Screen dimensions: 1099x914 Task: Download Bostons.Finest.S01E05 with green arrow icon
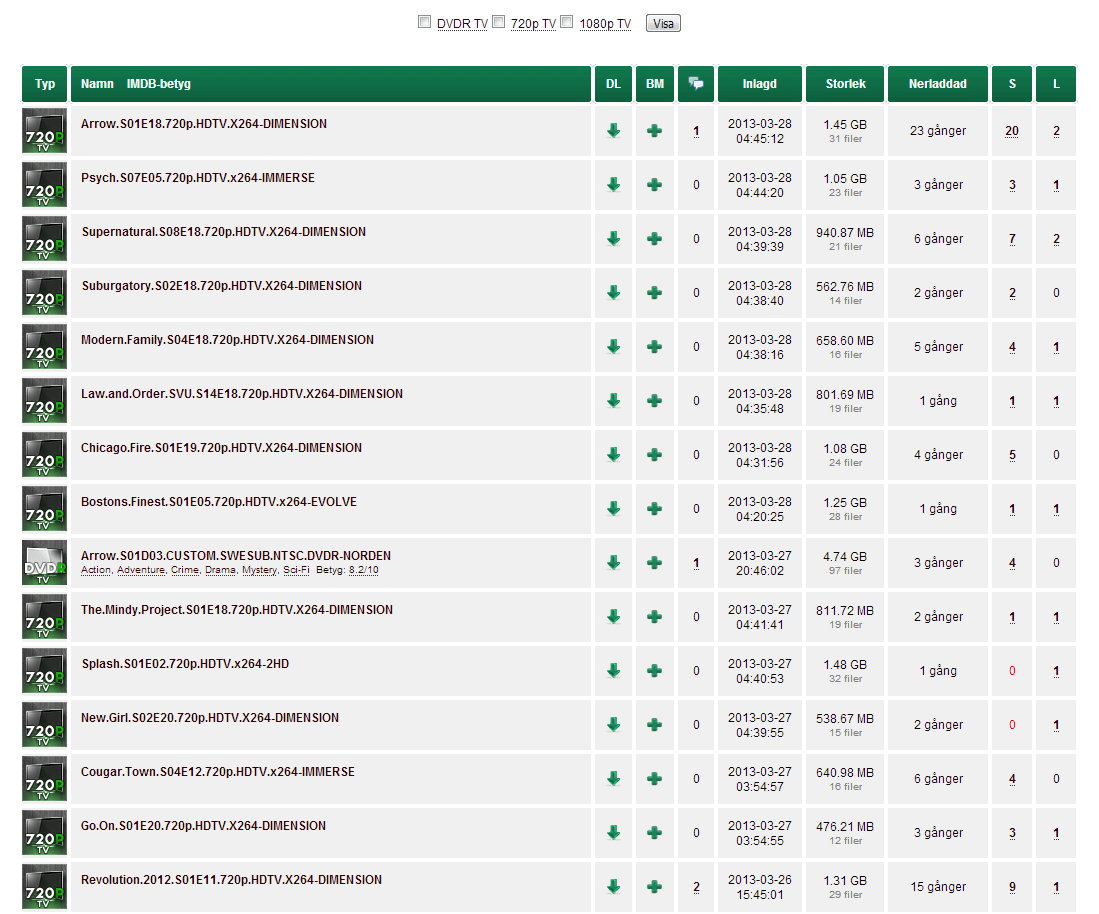pyautogui.click(x=613, y=509)
